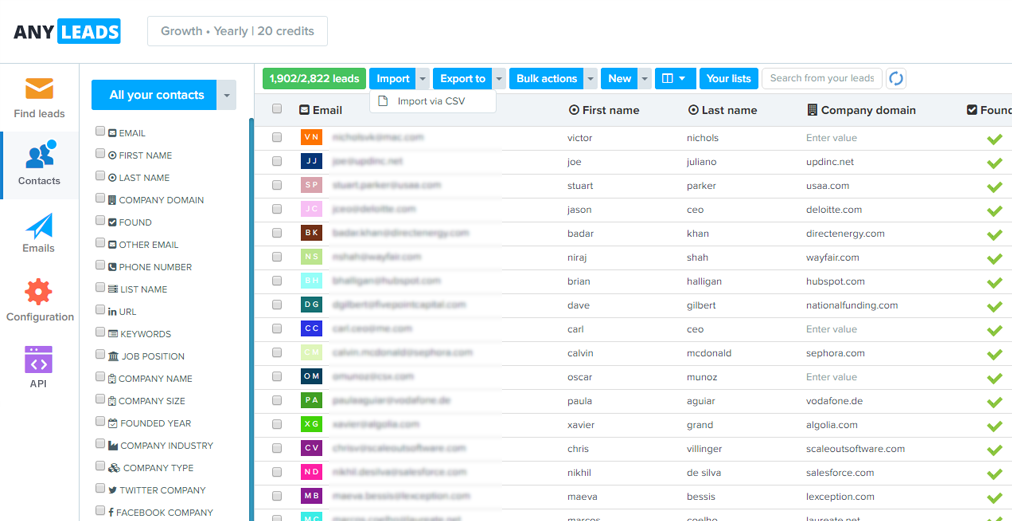
Task: Sort by the Company domain column header
Action: click(x=862, y=110)
